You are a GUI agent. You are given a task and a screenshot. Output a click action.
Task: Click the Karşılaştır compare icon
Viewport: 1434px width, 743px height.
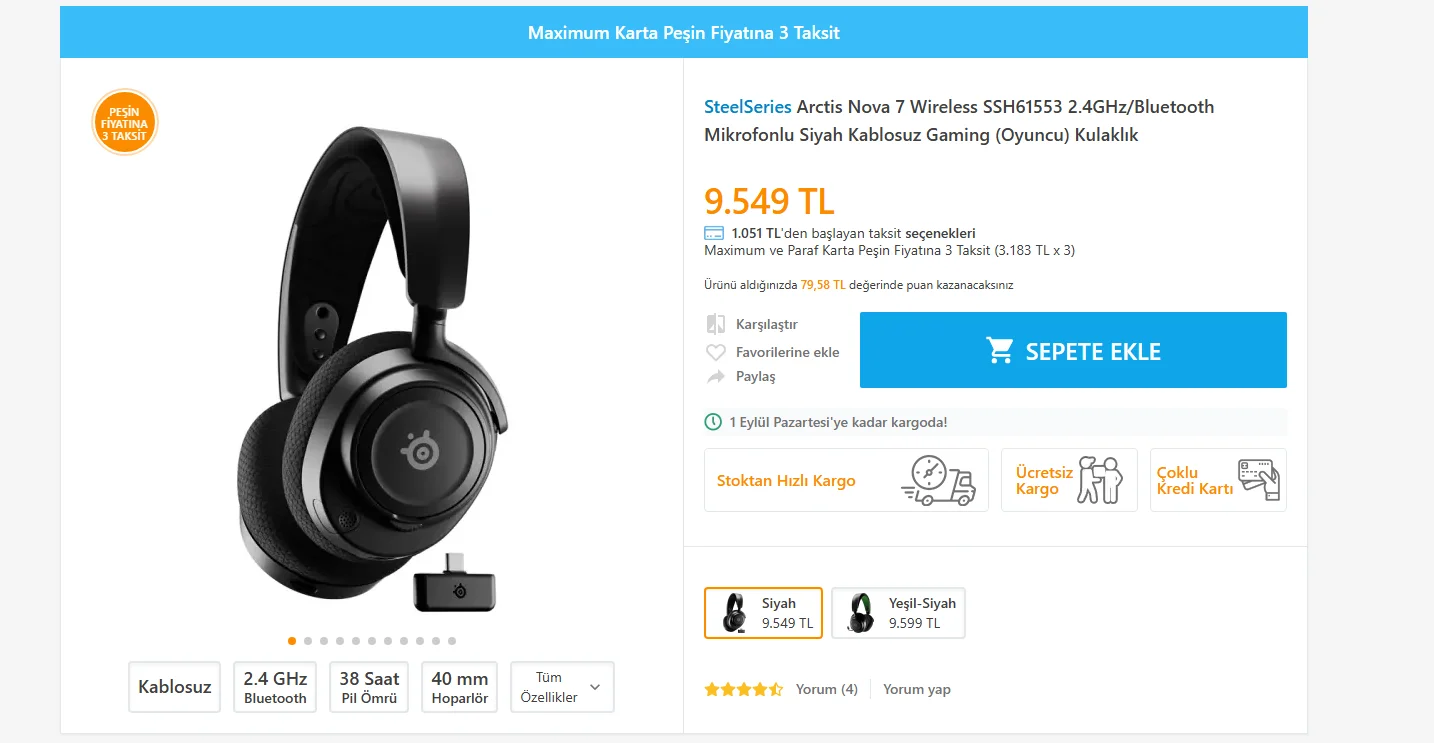point(715,324)
